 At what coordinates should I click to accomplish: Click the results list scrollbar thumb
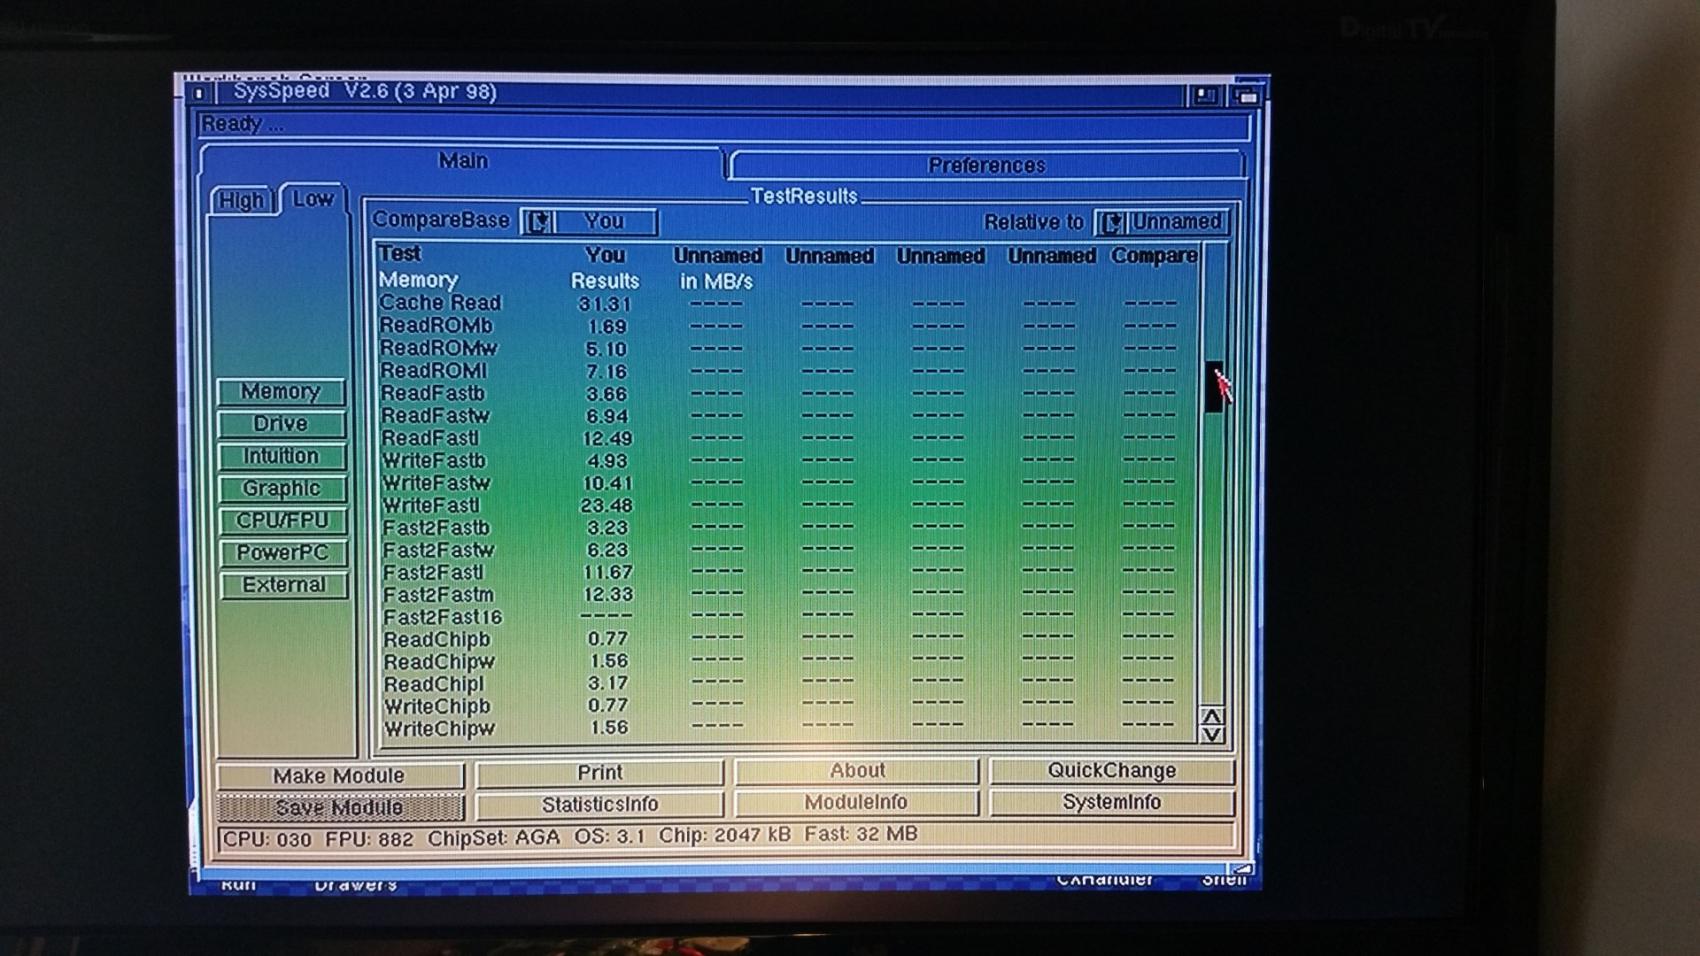1214,386
